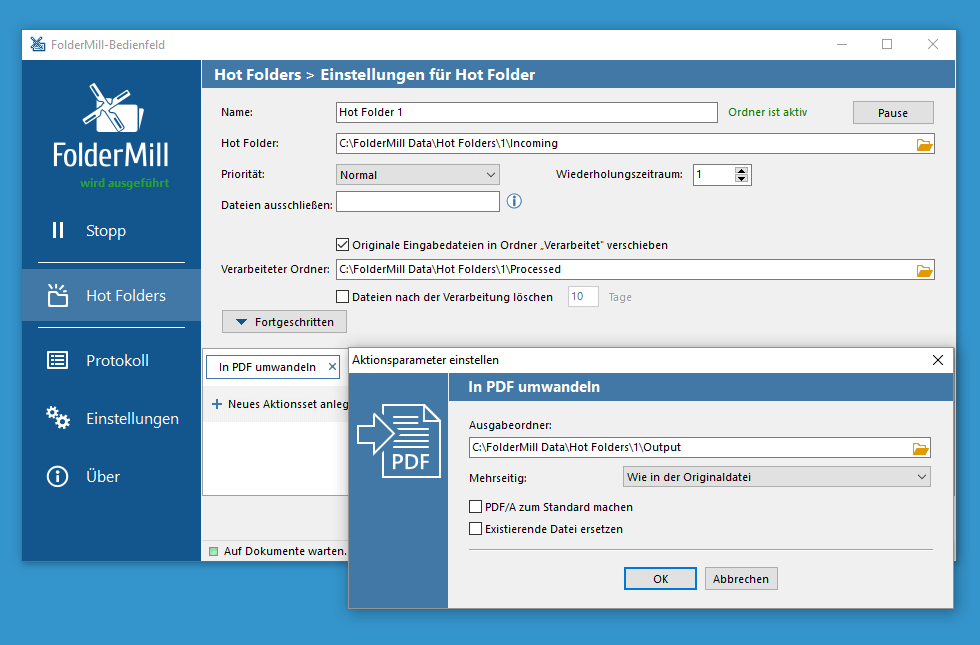Open the Priorität dropdown
The height and width of the screenshot is (645, 980).
click(418, 175)
